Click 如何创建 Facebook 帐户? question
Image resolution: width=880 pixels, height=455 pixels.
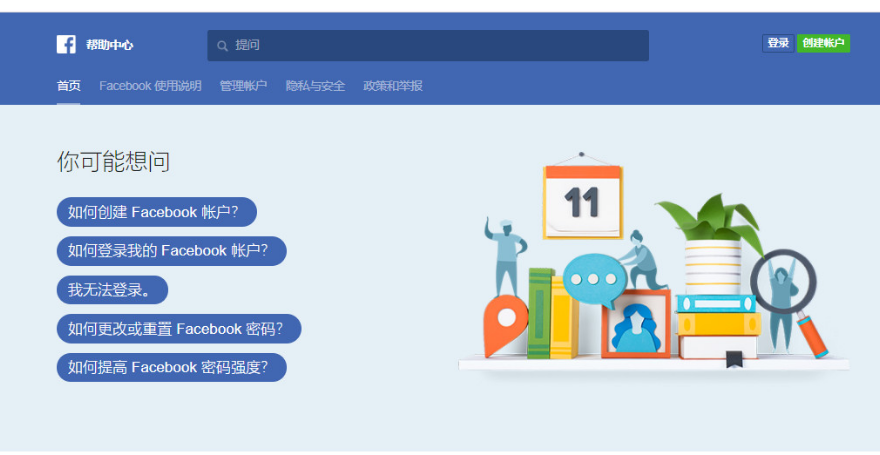pyautogui.click(x=157, y=212)
